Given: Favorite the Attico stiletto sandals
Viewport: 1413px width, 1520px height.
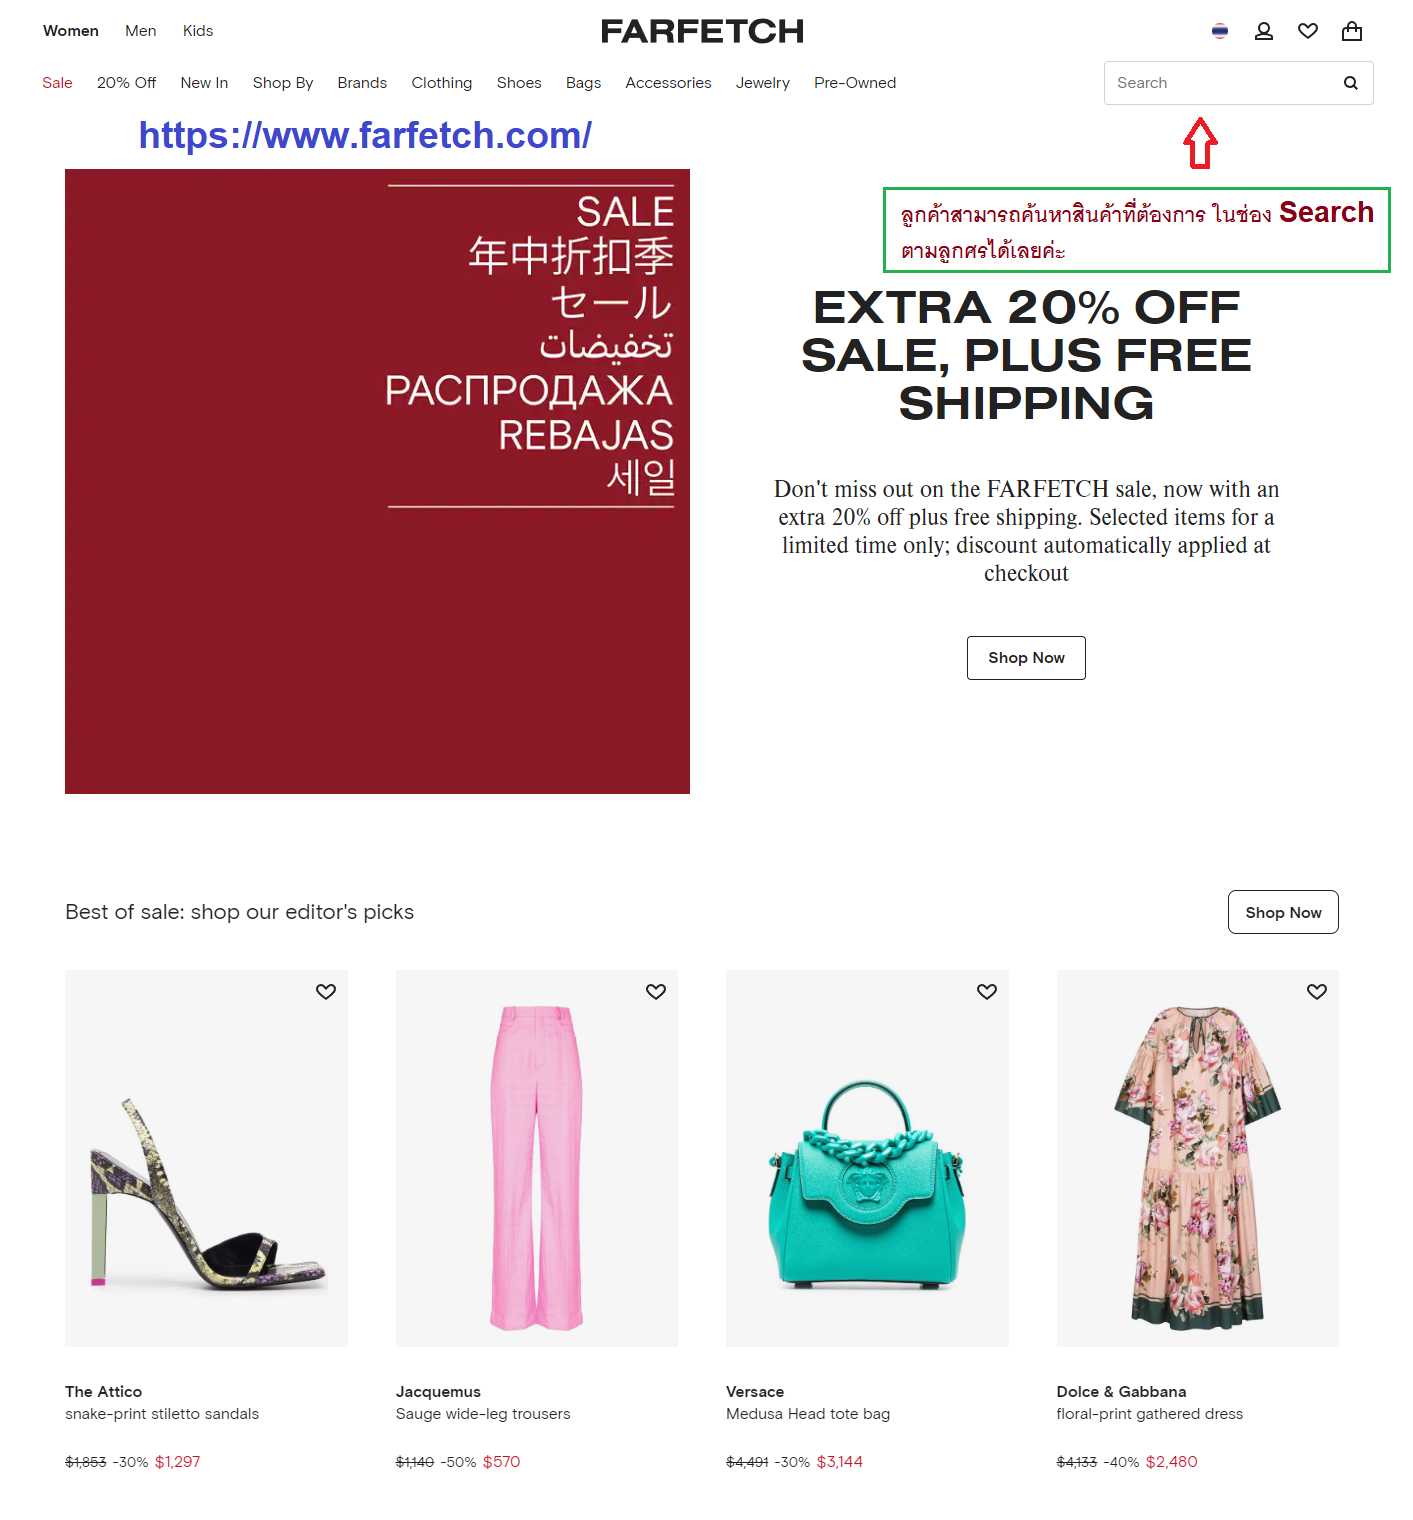Looking at the screenshot, I should click(325, 991).
